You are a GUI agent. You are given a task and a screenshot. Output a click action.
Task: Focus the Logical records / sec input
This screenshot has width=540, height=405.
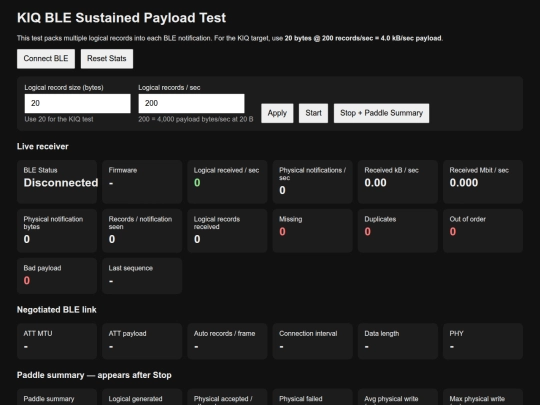click(x=191, y=103)
